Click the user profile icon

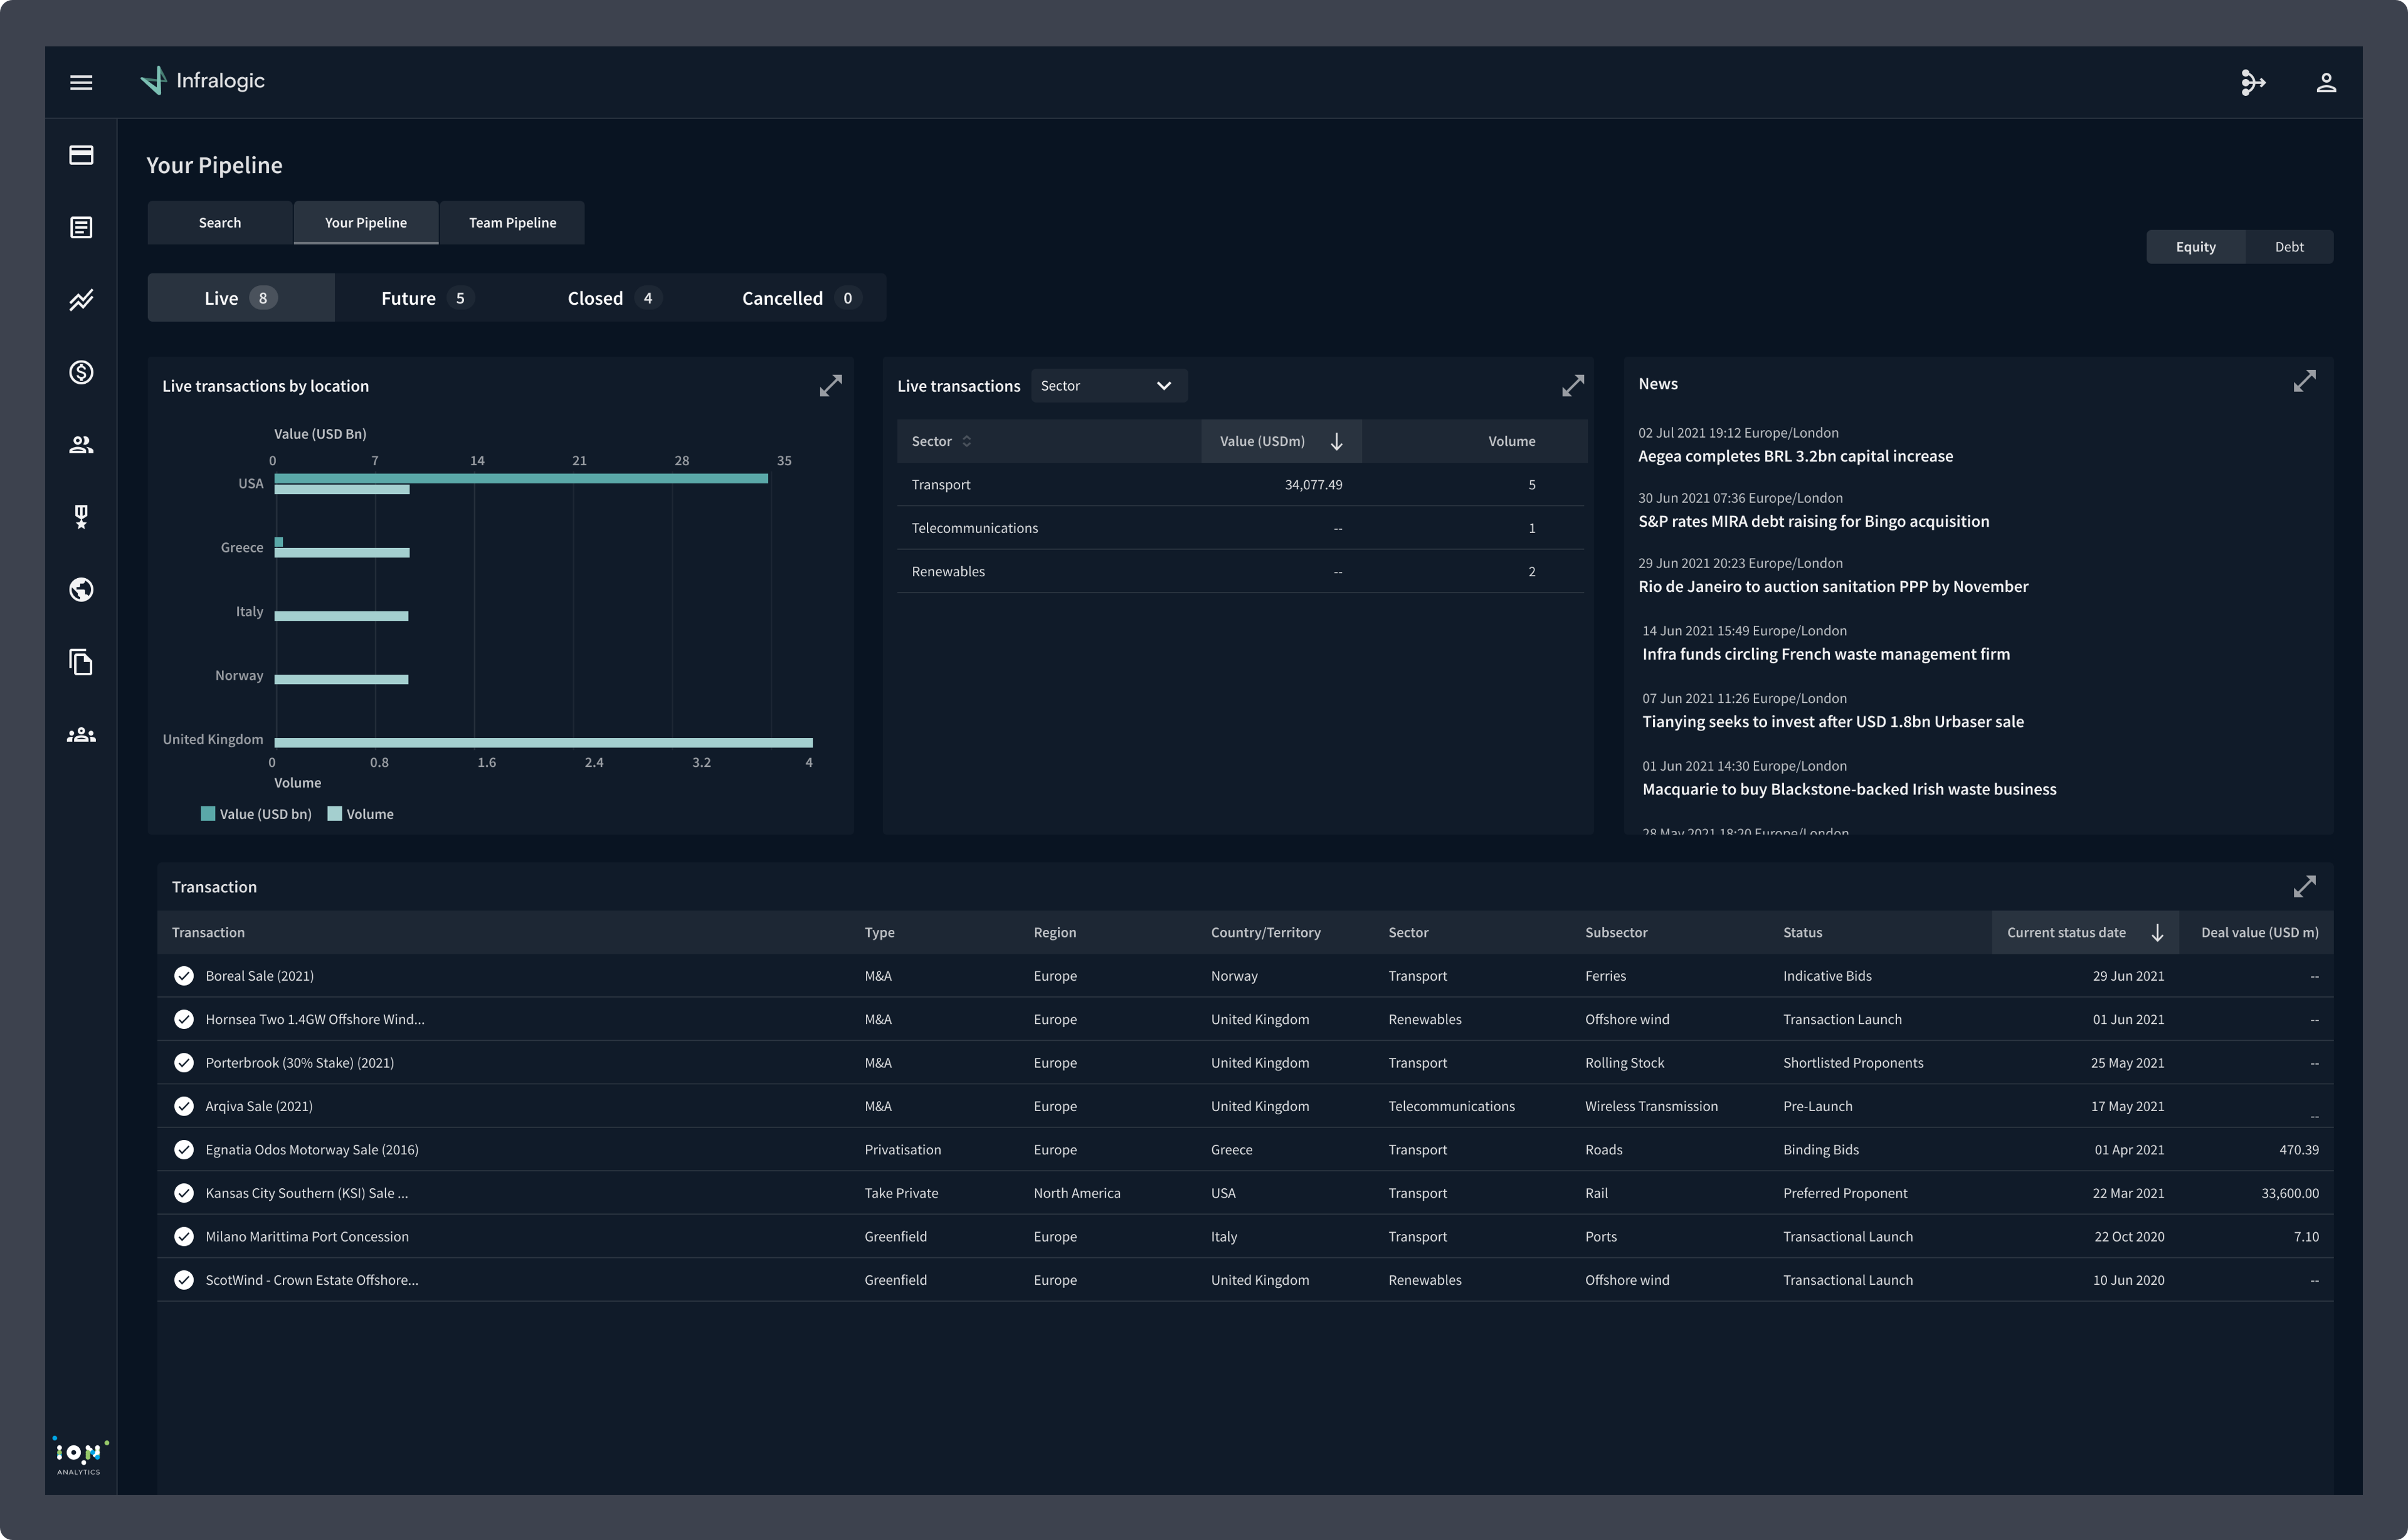2325,82
